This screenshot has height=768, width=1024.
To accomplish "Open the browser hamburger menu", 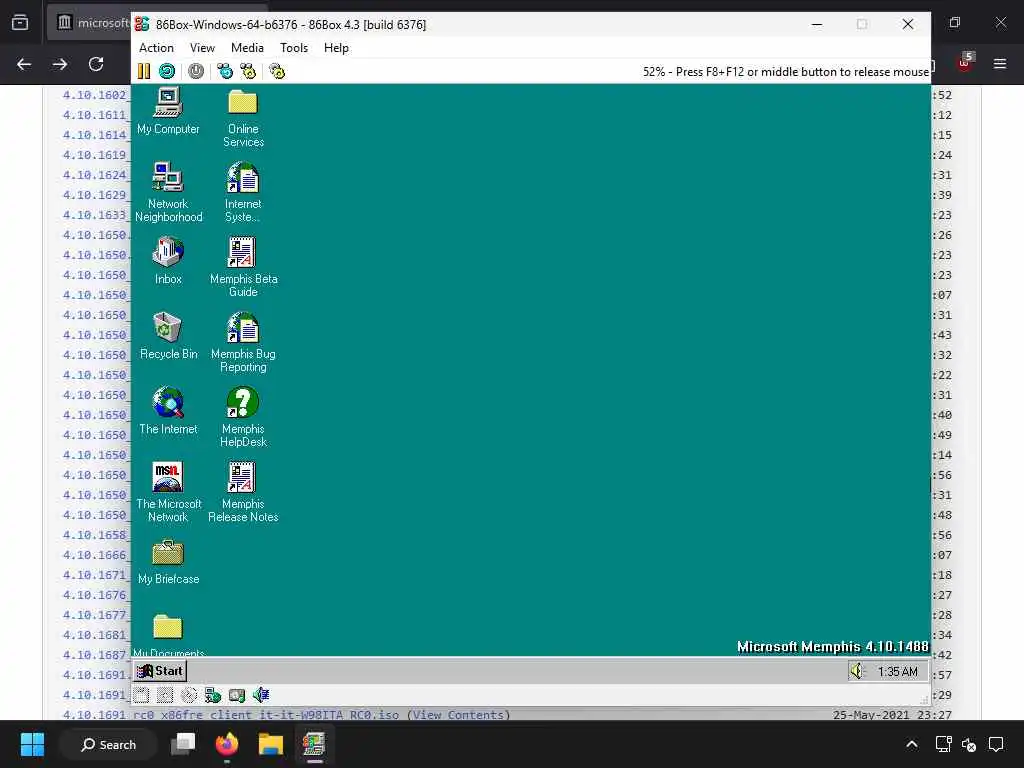I will click(x=1000, y=63).
